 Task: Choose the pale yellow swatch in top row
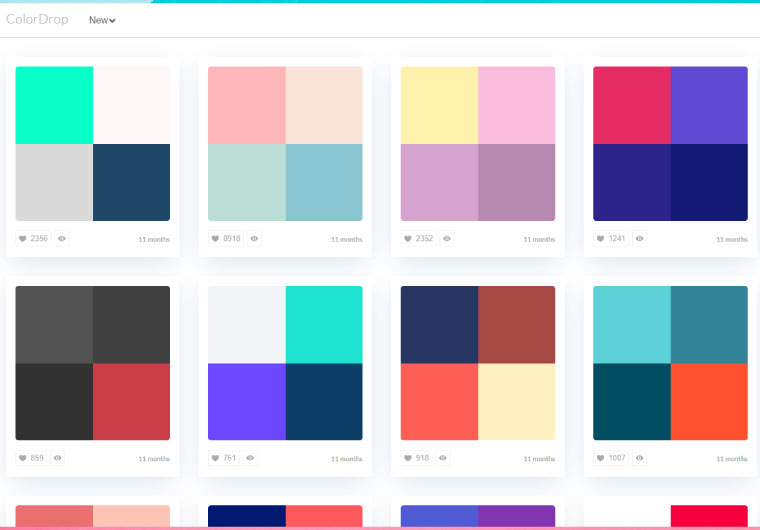point(439,105)
